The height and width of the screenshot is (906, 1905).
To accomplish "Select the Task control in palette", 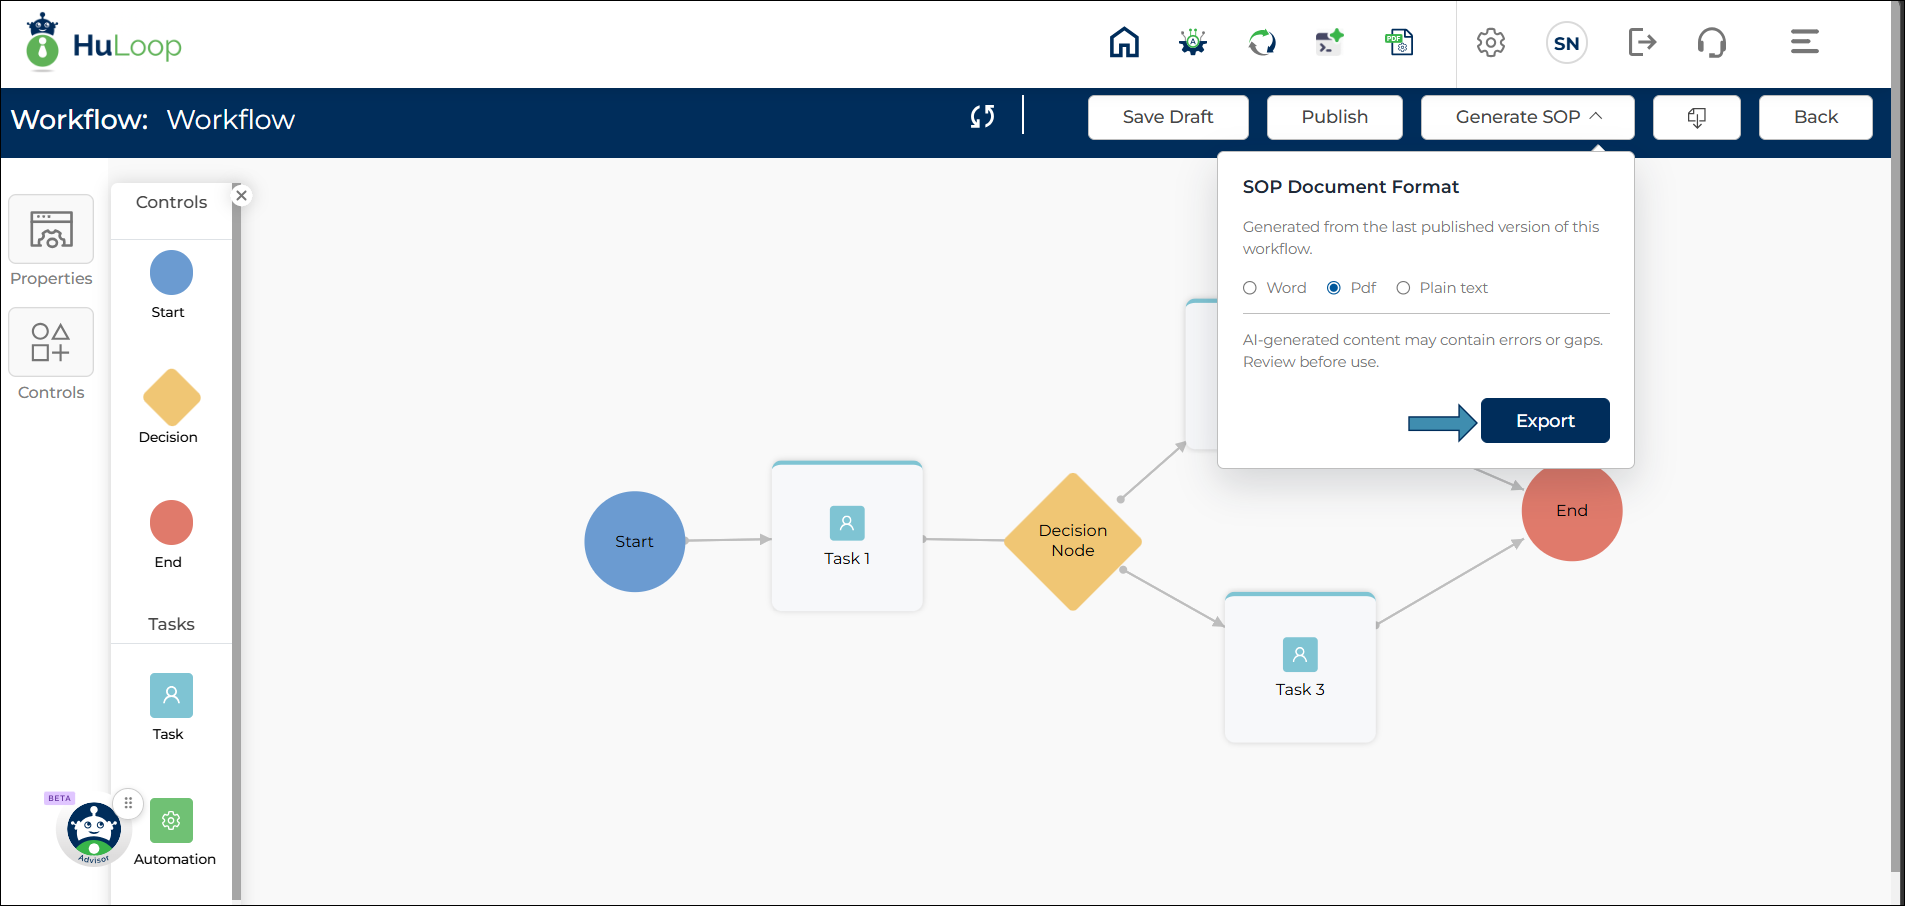I will click(x=171, y=696).
